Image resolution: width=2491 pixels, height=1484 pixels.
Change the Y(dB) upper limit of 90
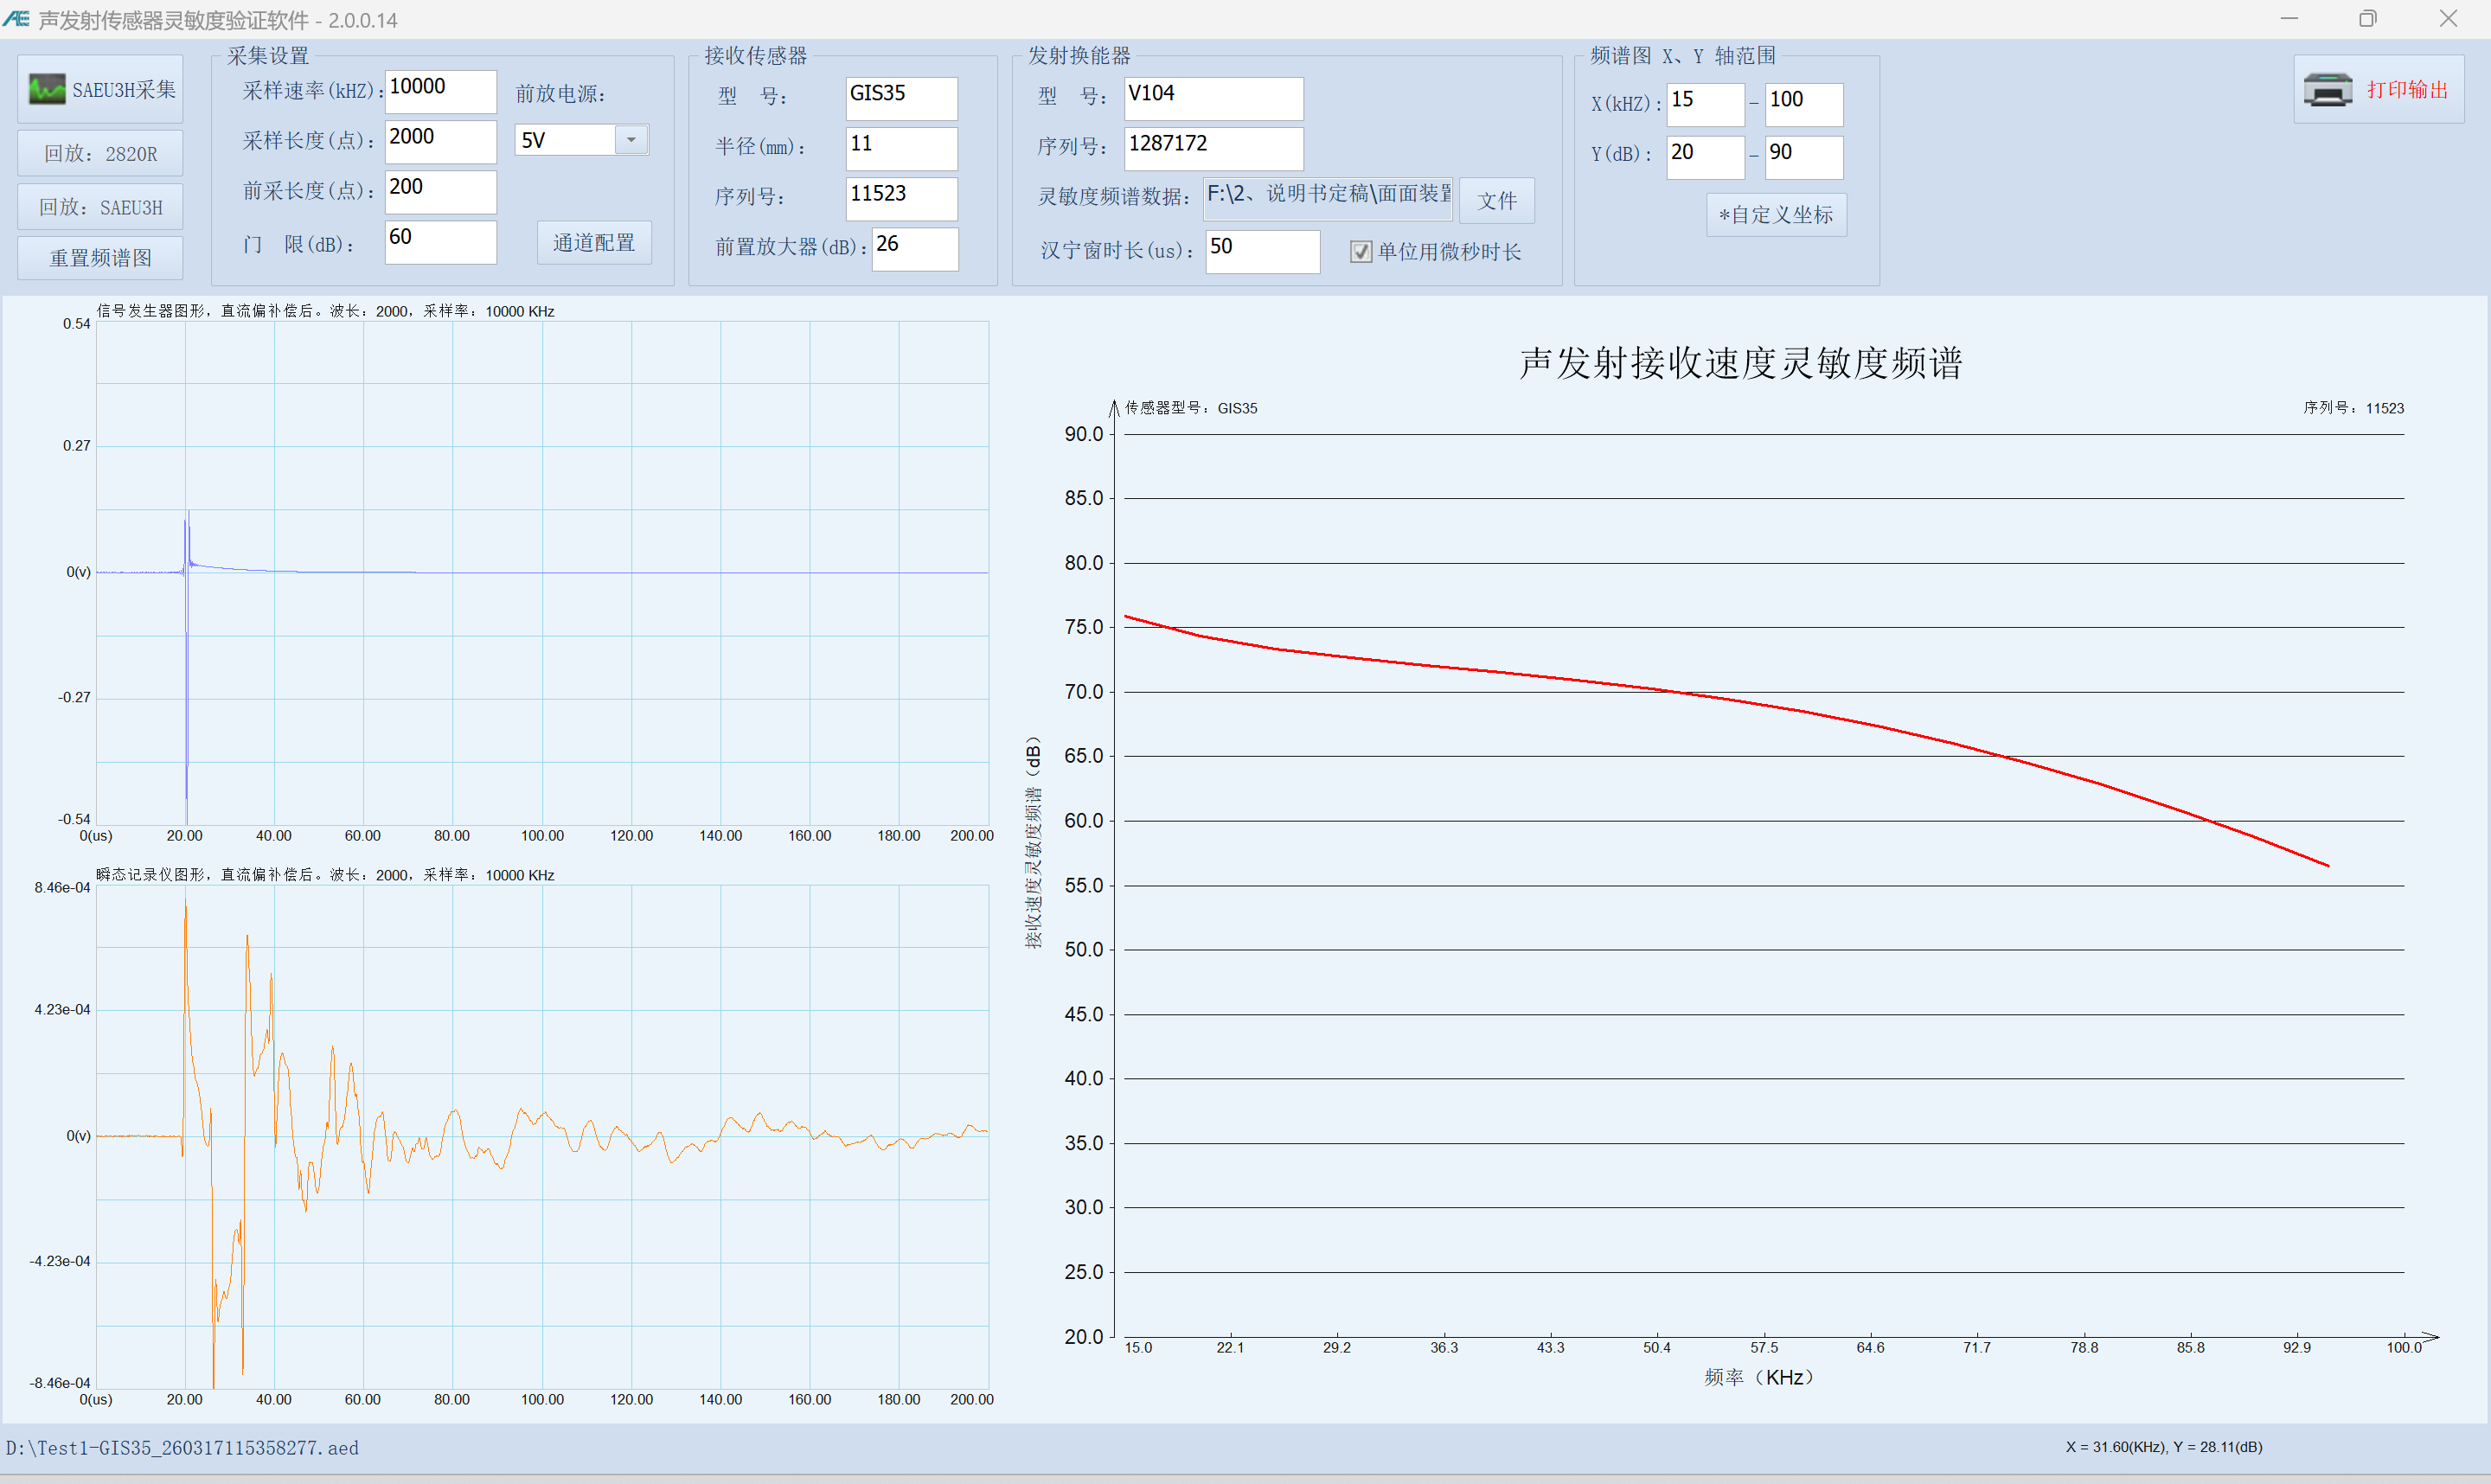coord(1804,156)
